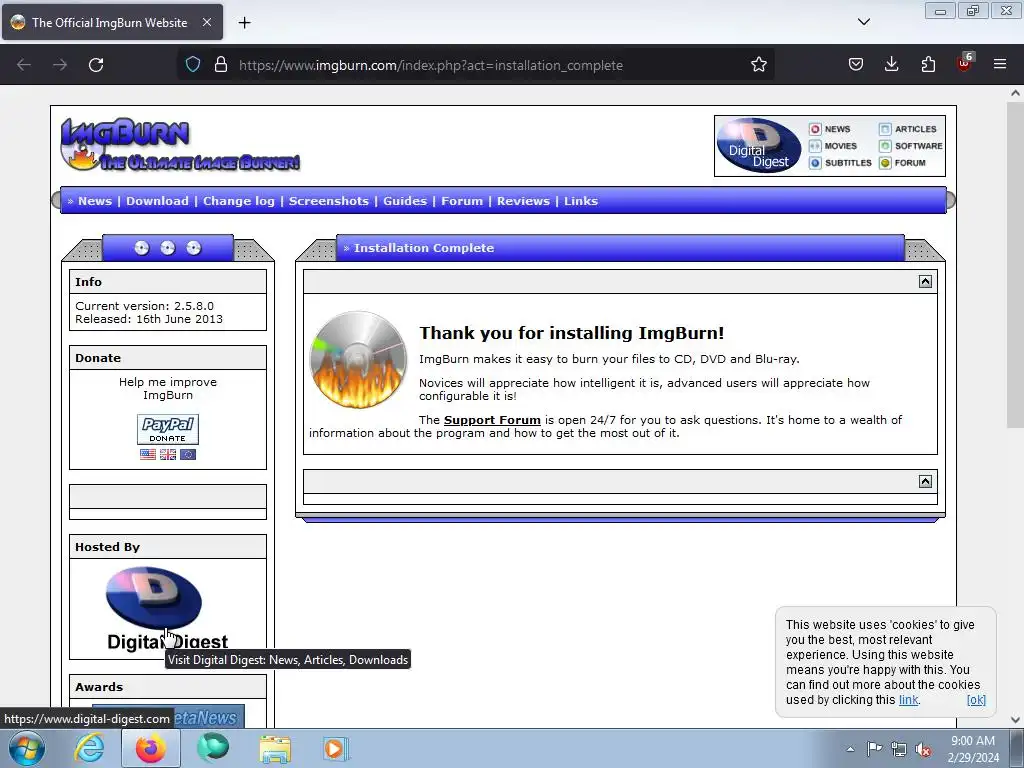Image resolution: width=1024 pixels, height=768 pixels.
Task: Open Digital Digest SOFTWARE link
Action: [x=910, y=146]
